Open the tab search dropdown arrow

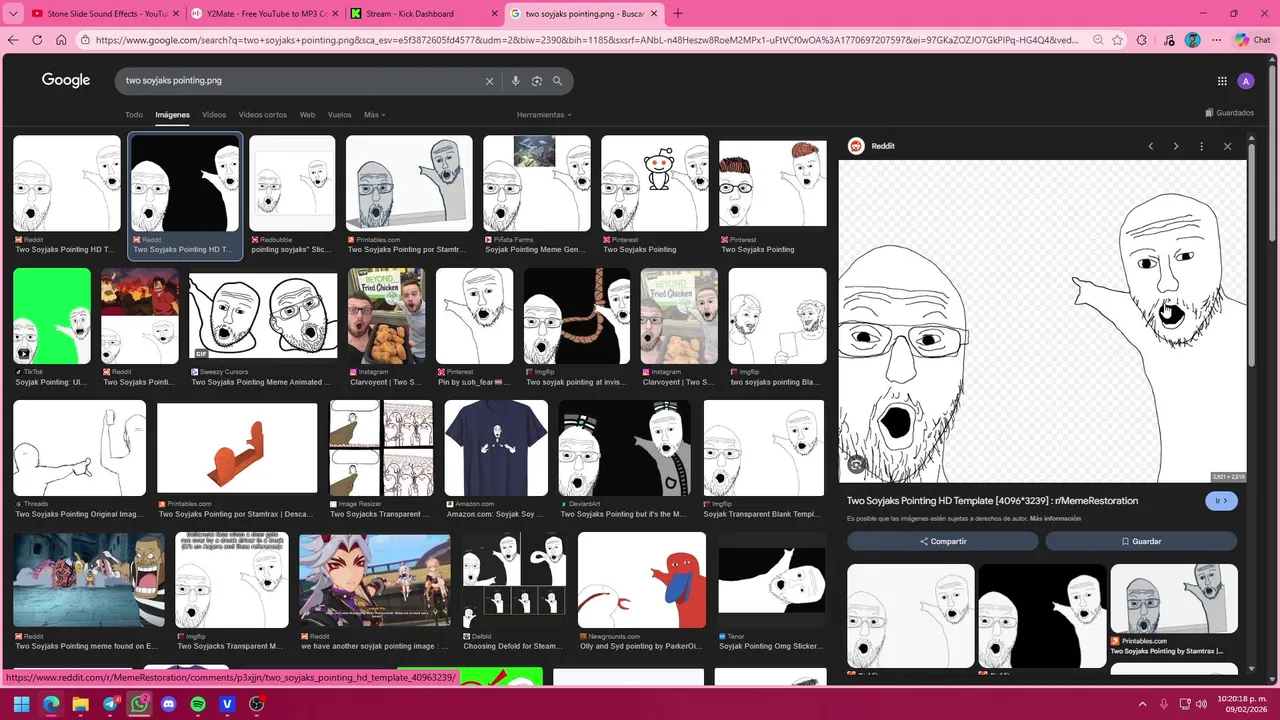13,14
